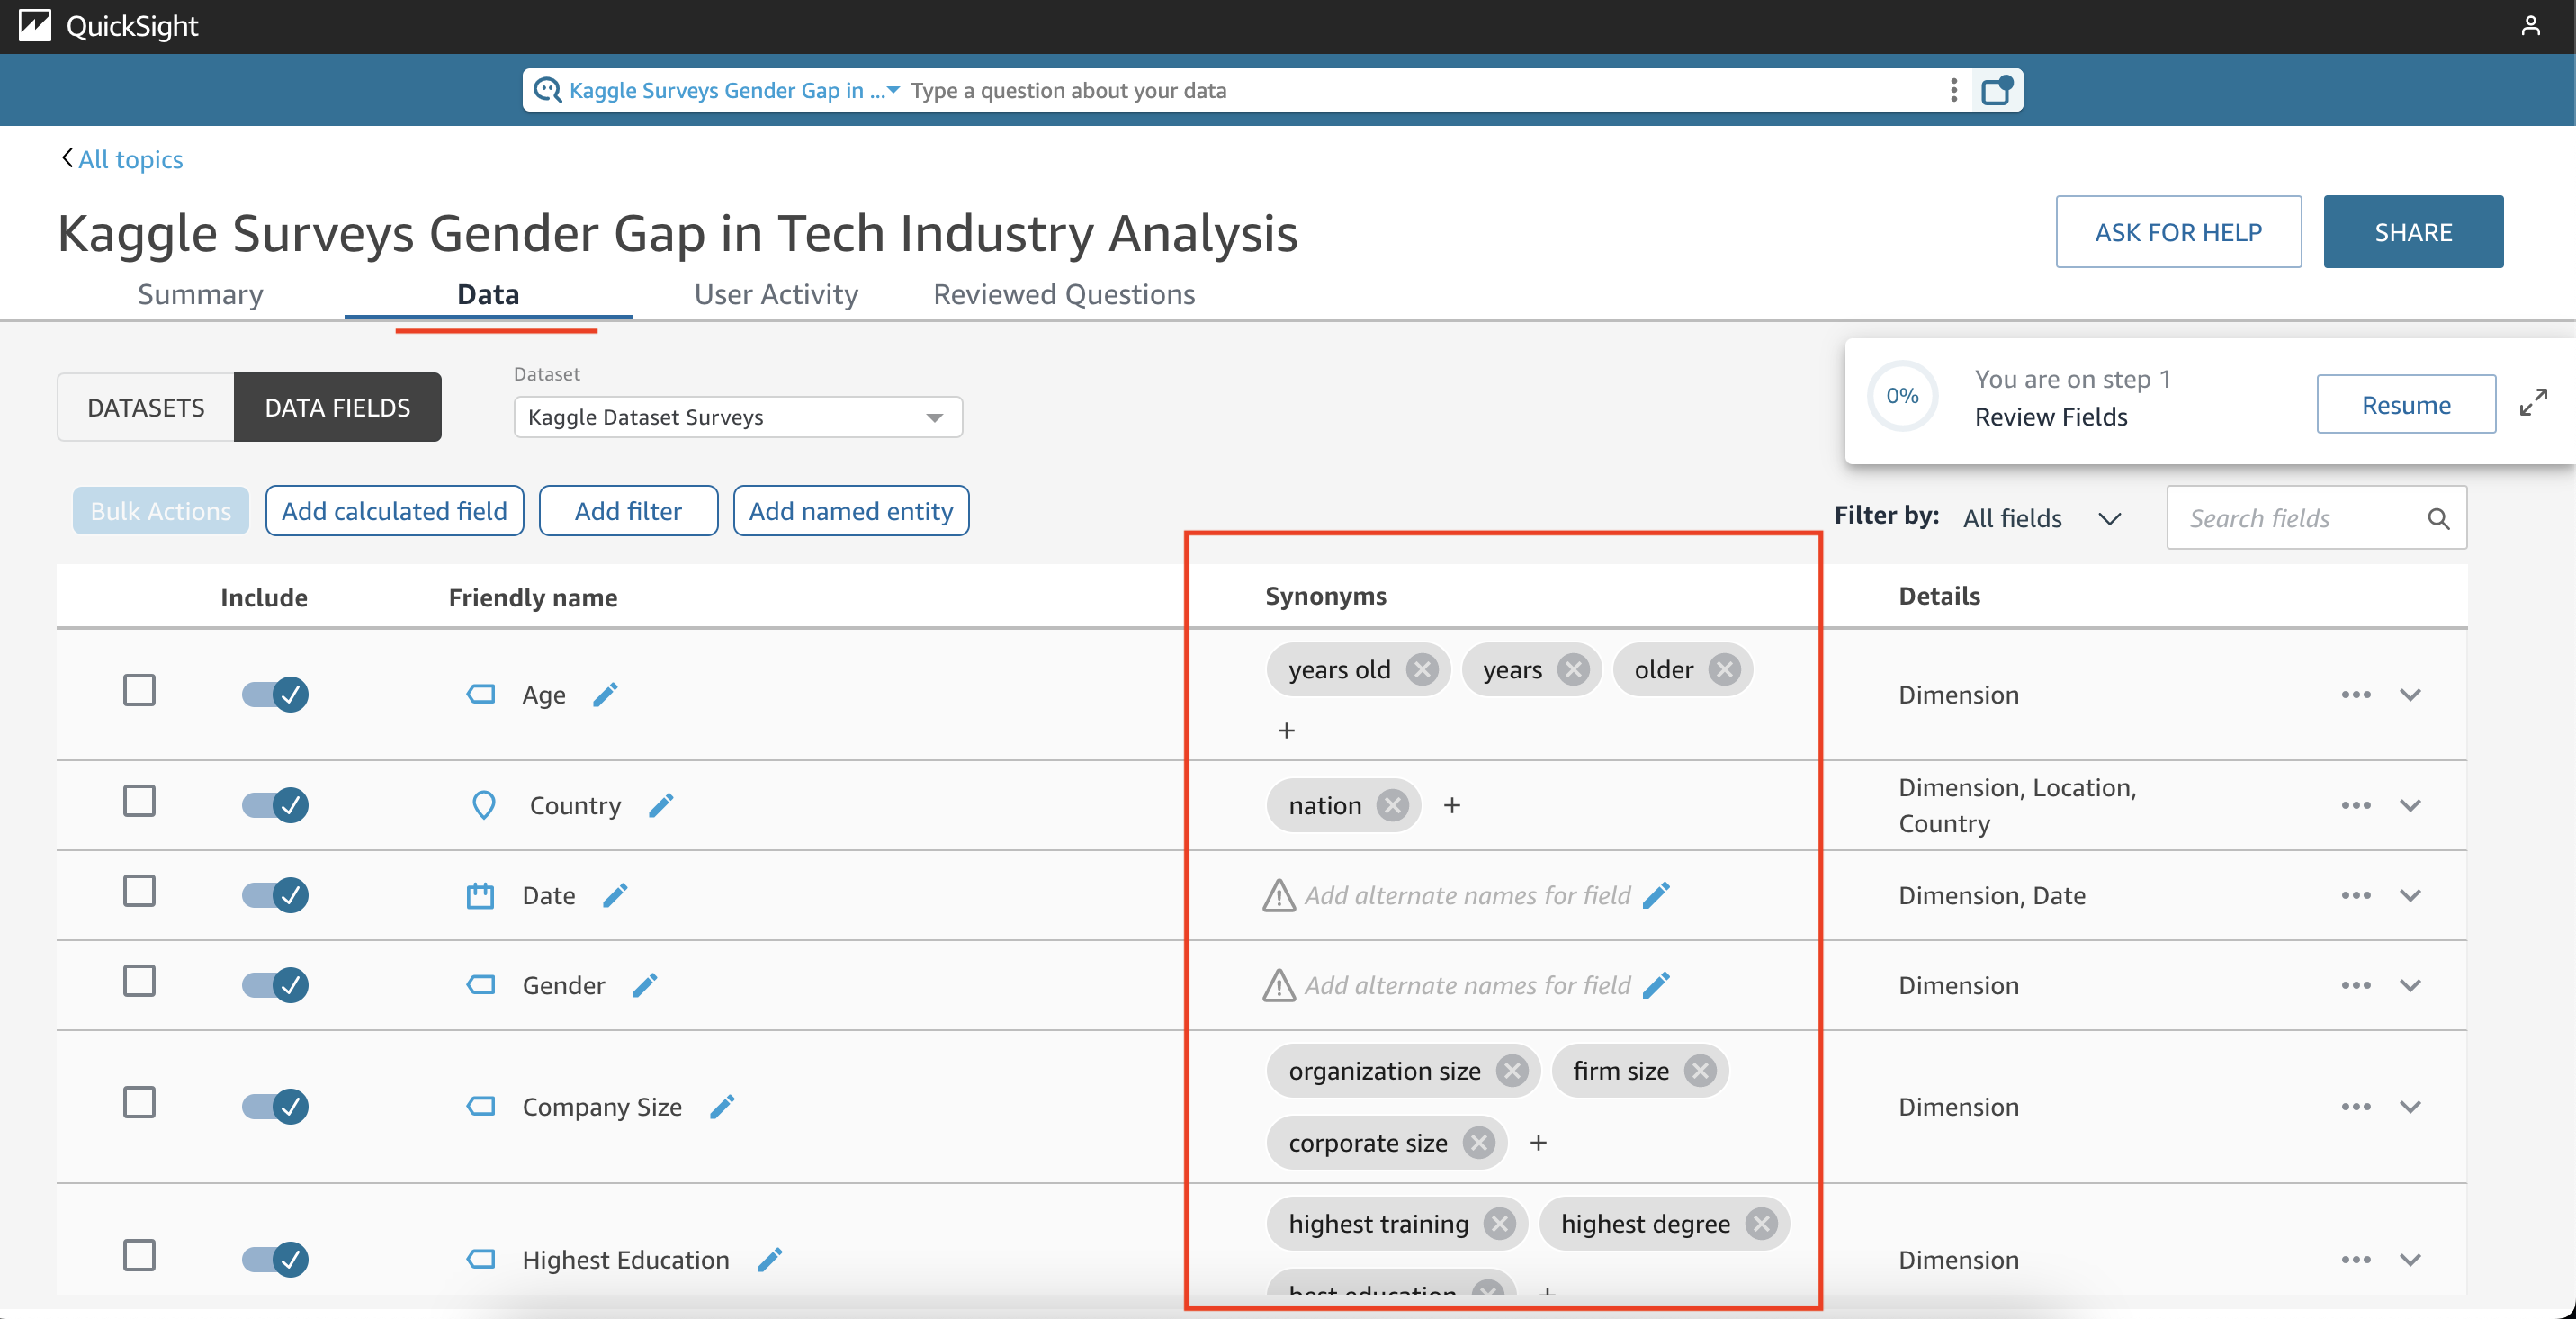Remove the 'years' synonym chip

coord(1573,669)
